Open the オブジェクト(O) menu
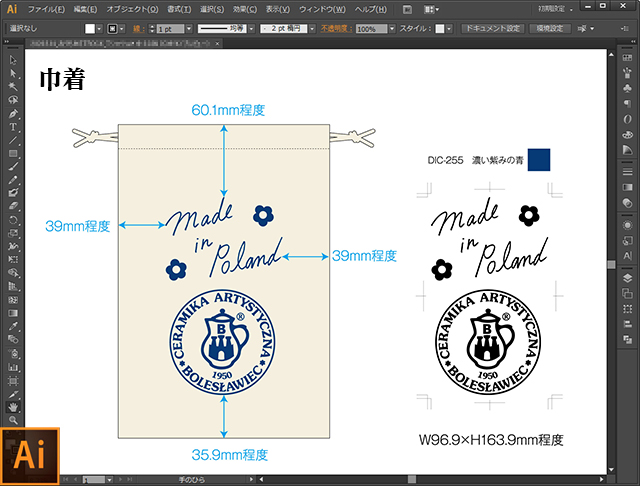 tap(132, 9)
